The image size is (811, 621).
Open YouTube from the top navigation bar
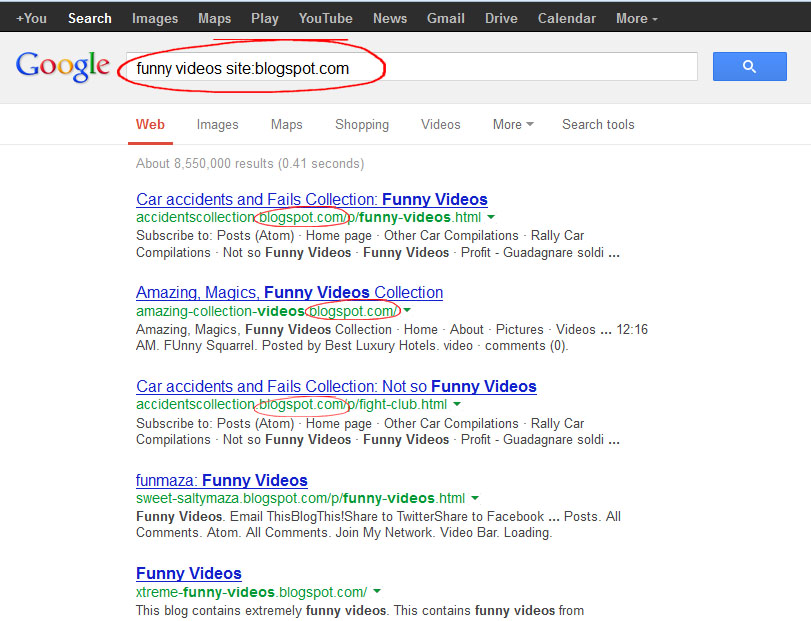point(325,17)
